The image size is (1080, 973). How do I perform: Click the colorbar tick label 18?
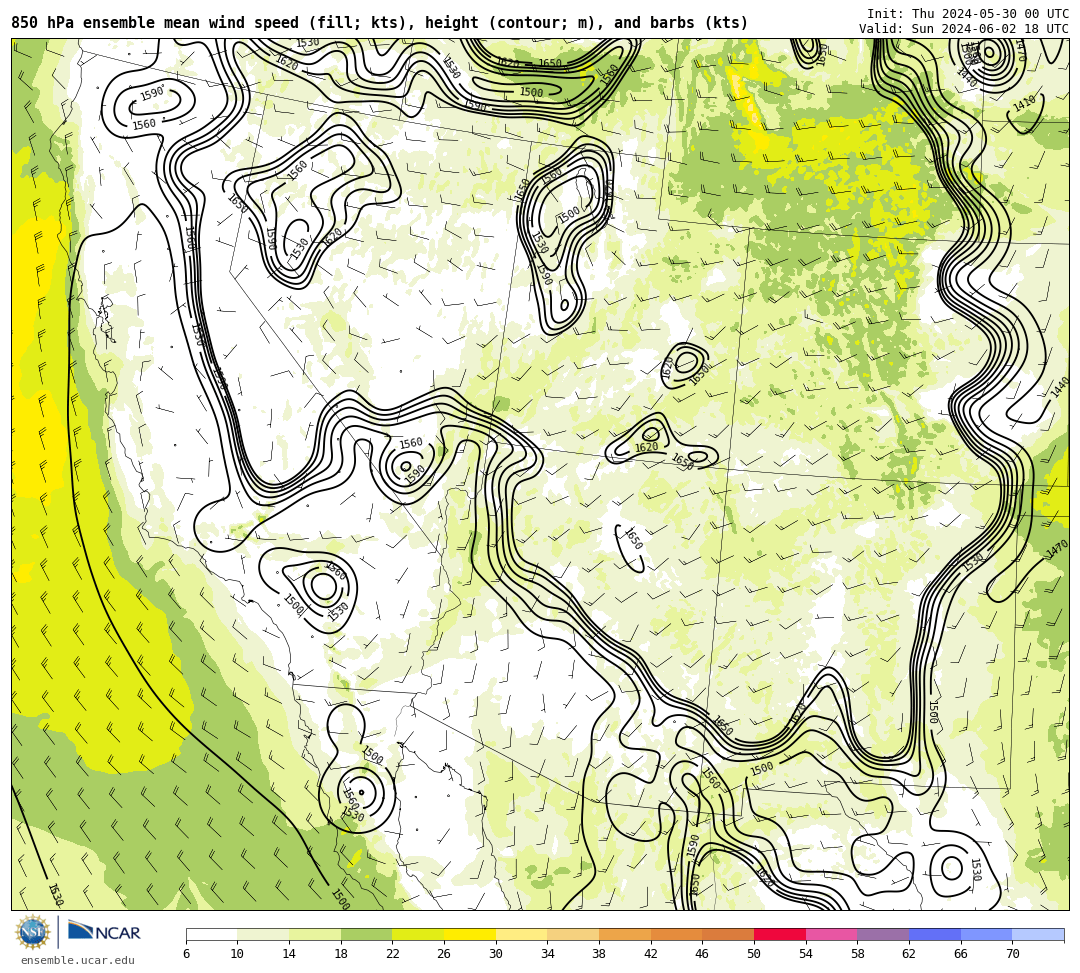coord(341,954)
